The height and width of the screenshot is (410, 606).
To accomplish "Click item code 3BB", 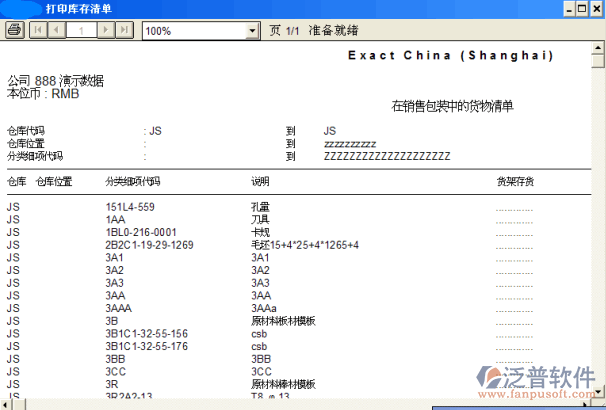I will click(x=115, y=359).
